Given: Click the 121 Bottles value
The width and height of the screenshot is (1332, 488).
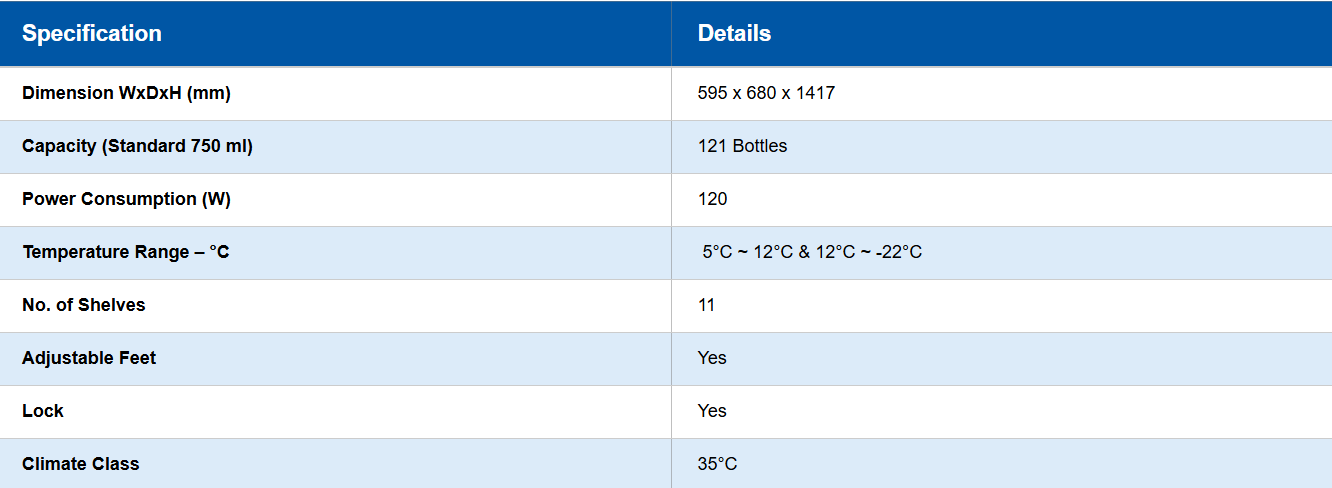Looking at the screenshot, I should click(x=742, y=146).
